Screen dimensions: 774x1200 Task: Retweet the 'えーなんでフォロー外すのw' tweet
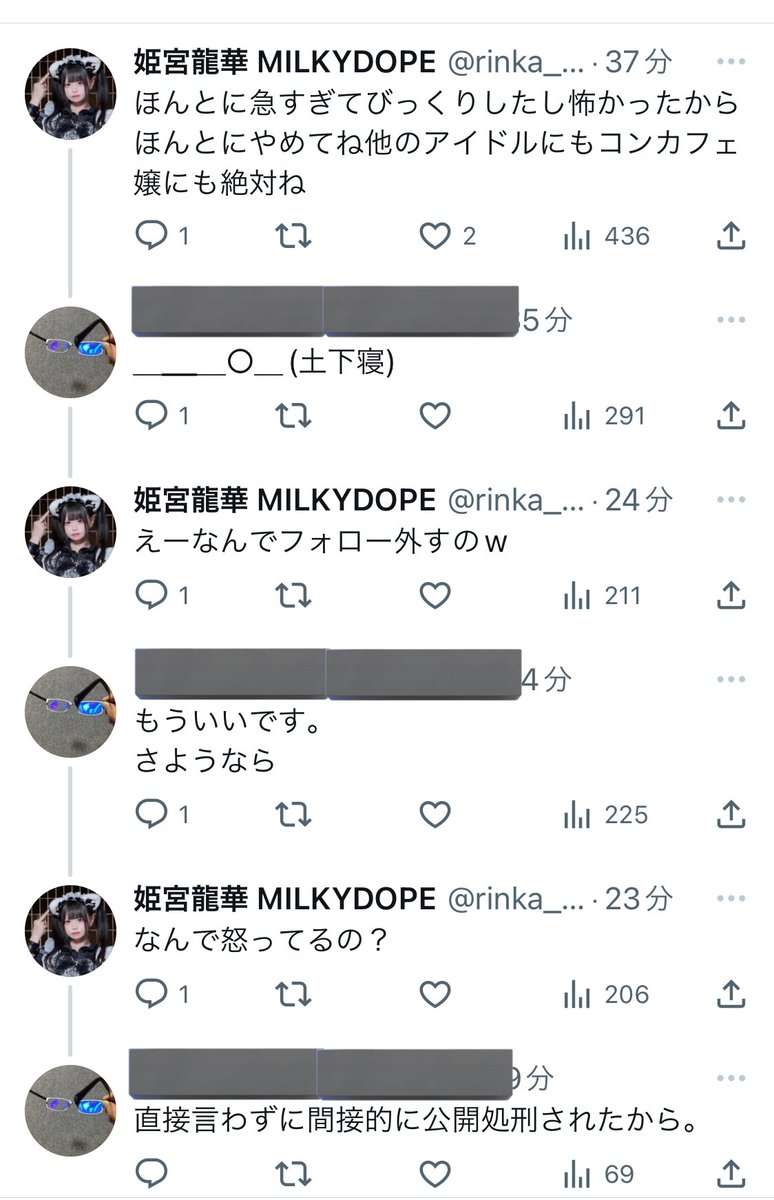(x=293, y=596)
